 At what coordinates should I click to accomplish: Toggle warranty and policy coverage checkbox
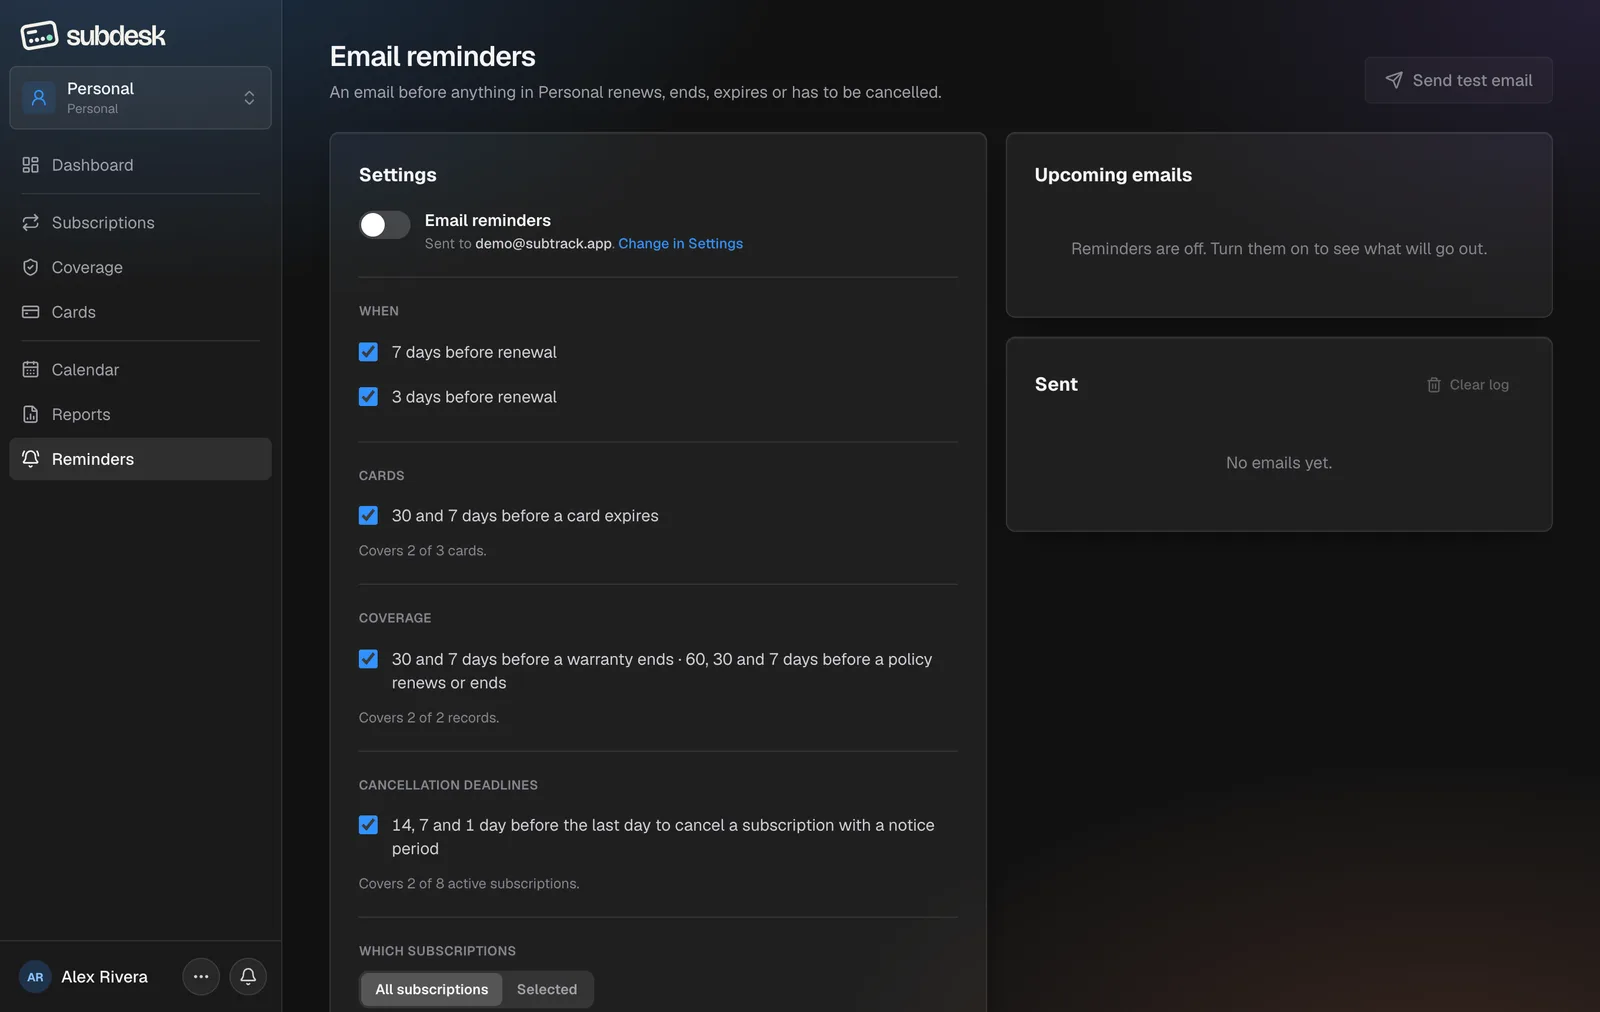click(368, 659)
